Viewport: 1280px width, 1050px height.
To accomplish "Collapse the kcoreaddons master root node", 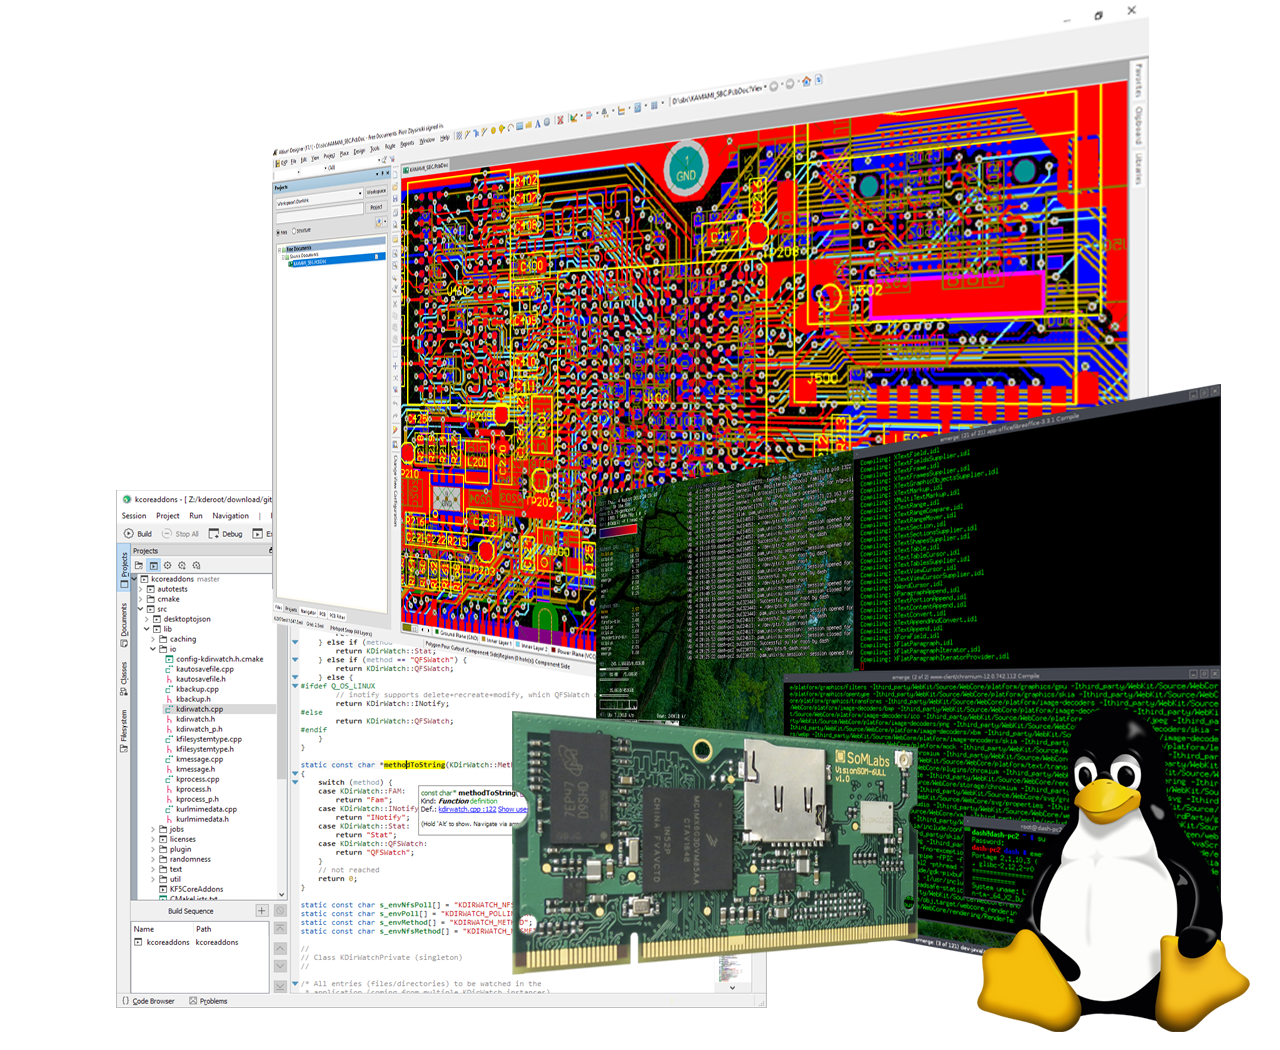I will 135,579.
